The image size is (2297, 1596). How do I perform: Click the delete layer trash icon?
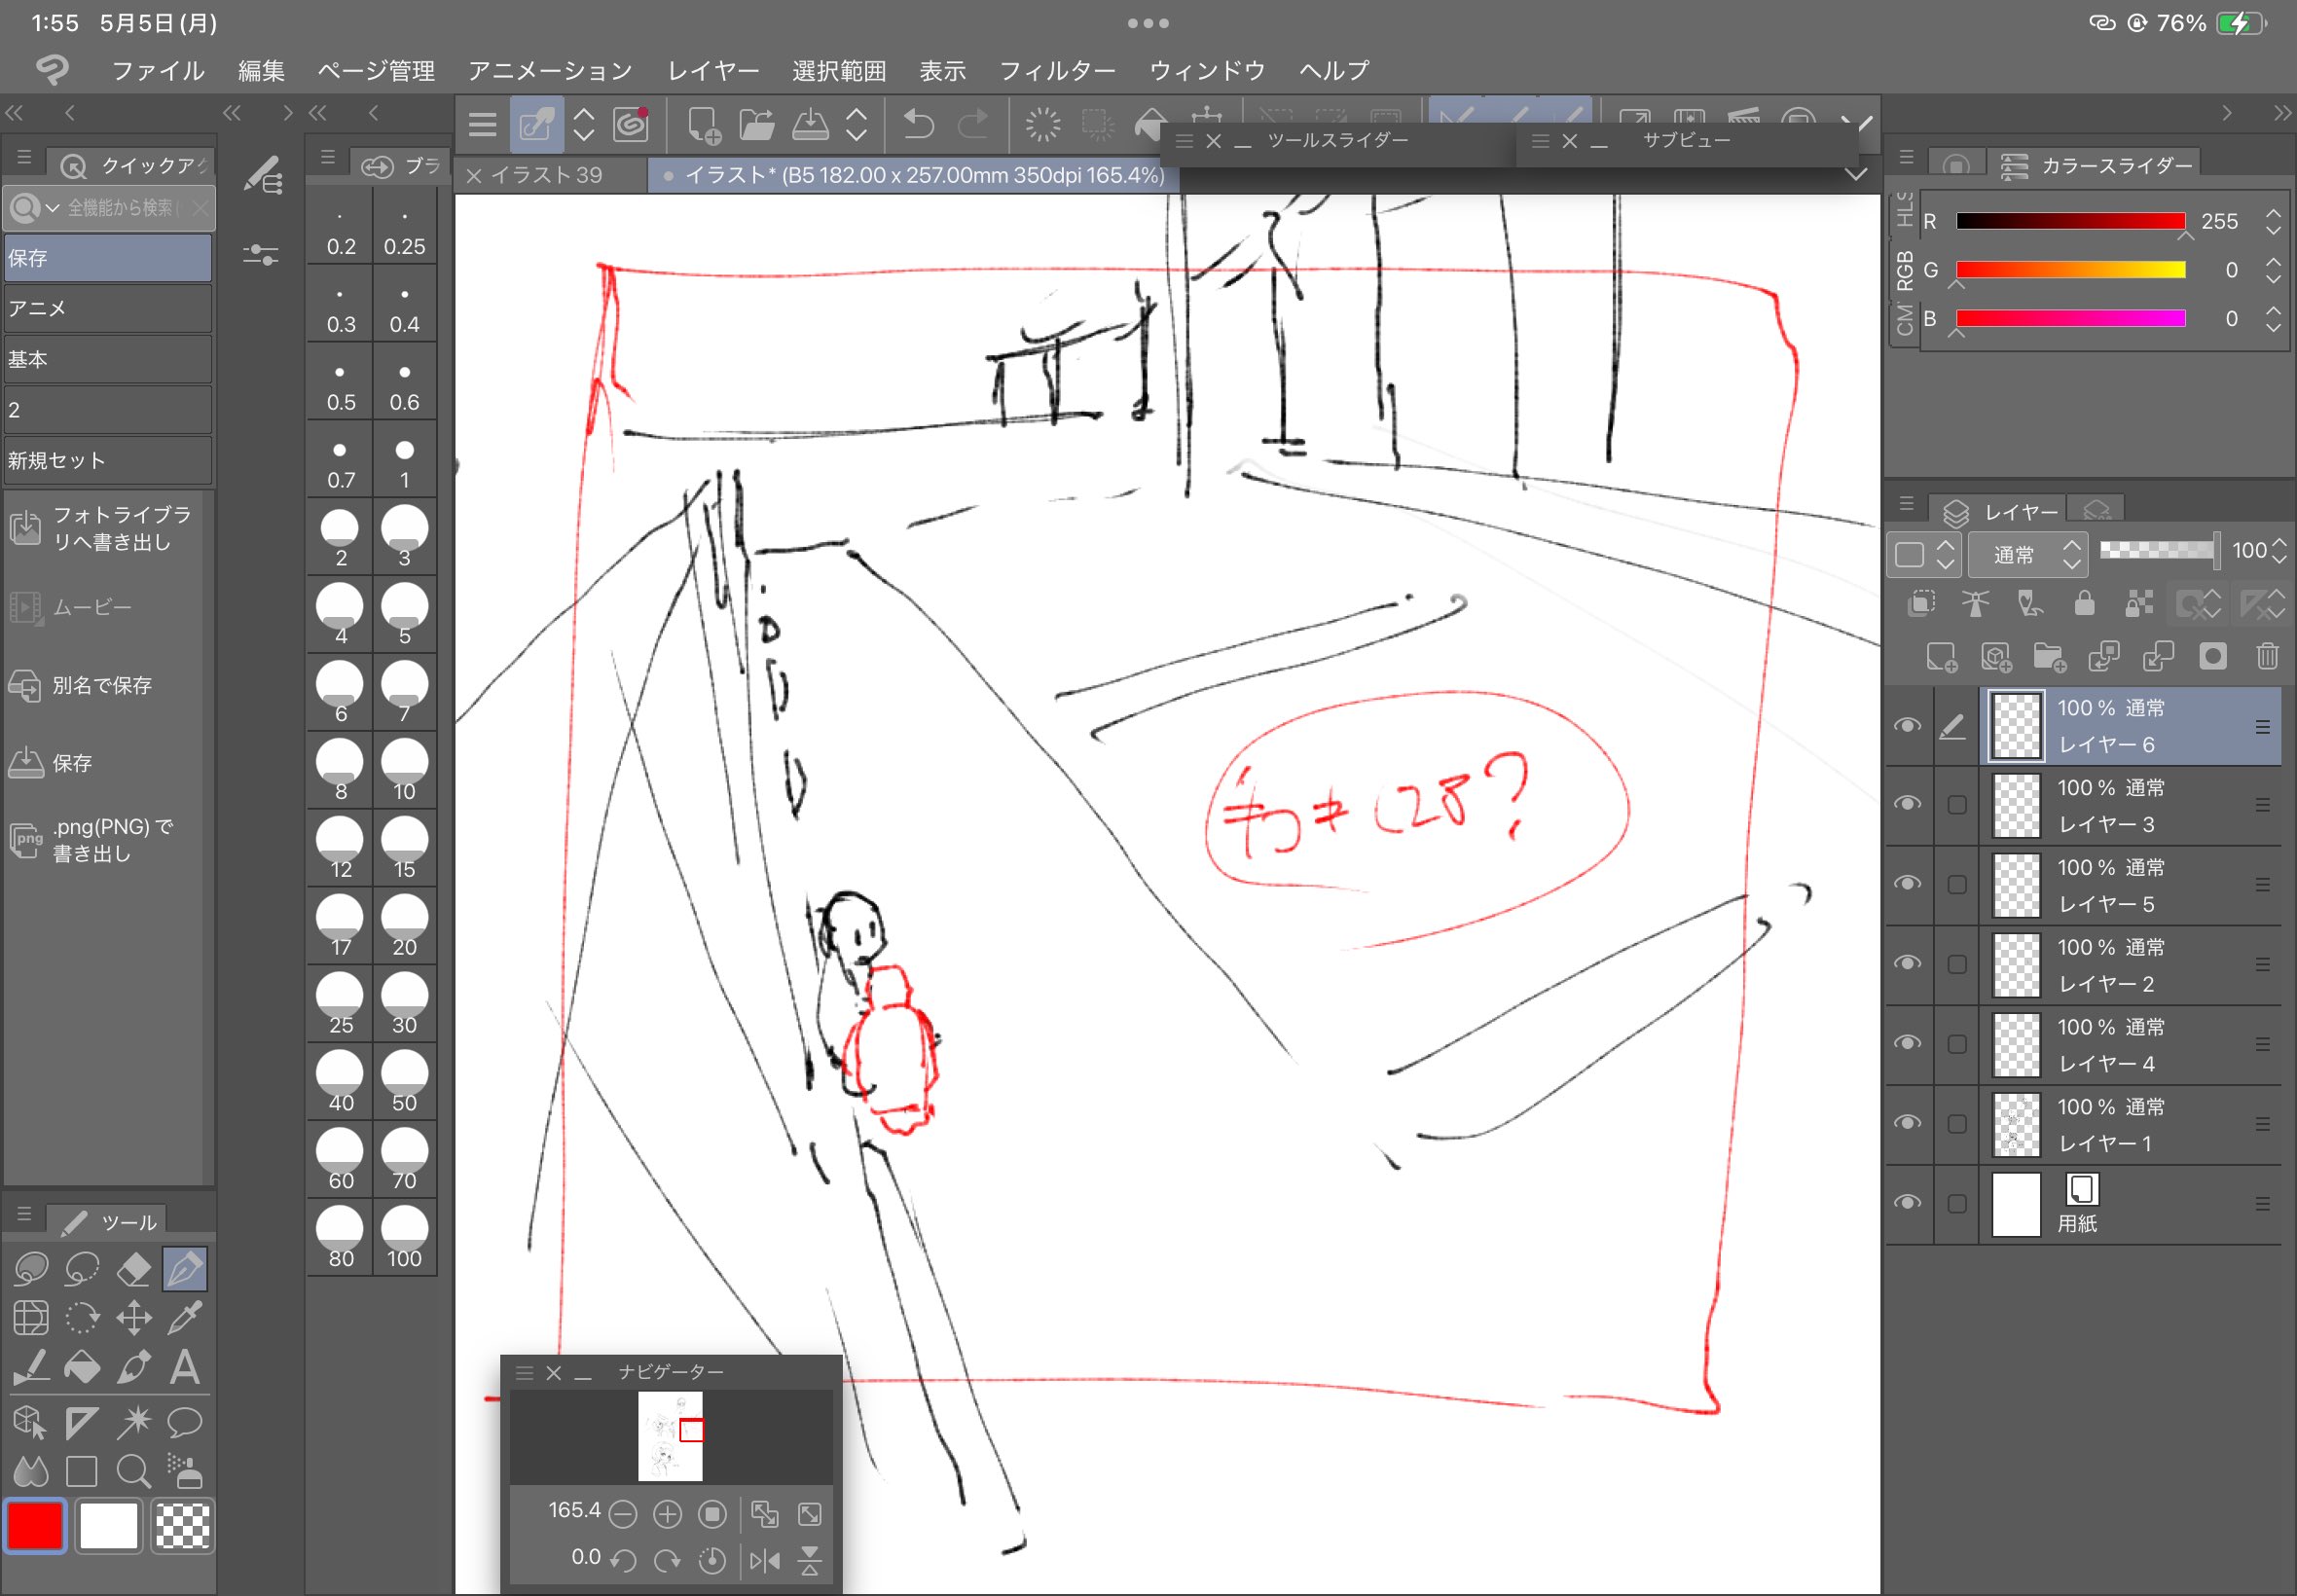[x=2266, y=656]
